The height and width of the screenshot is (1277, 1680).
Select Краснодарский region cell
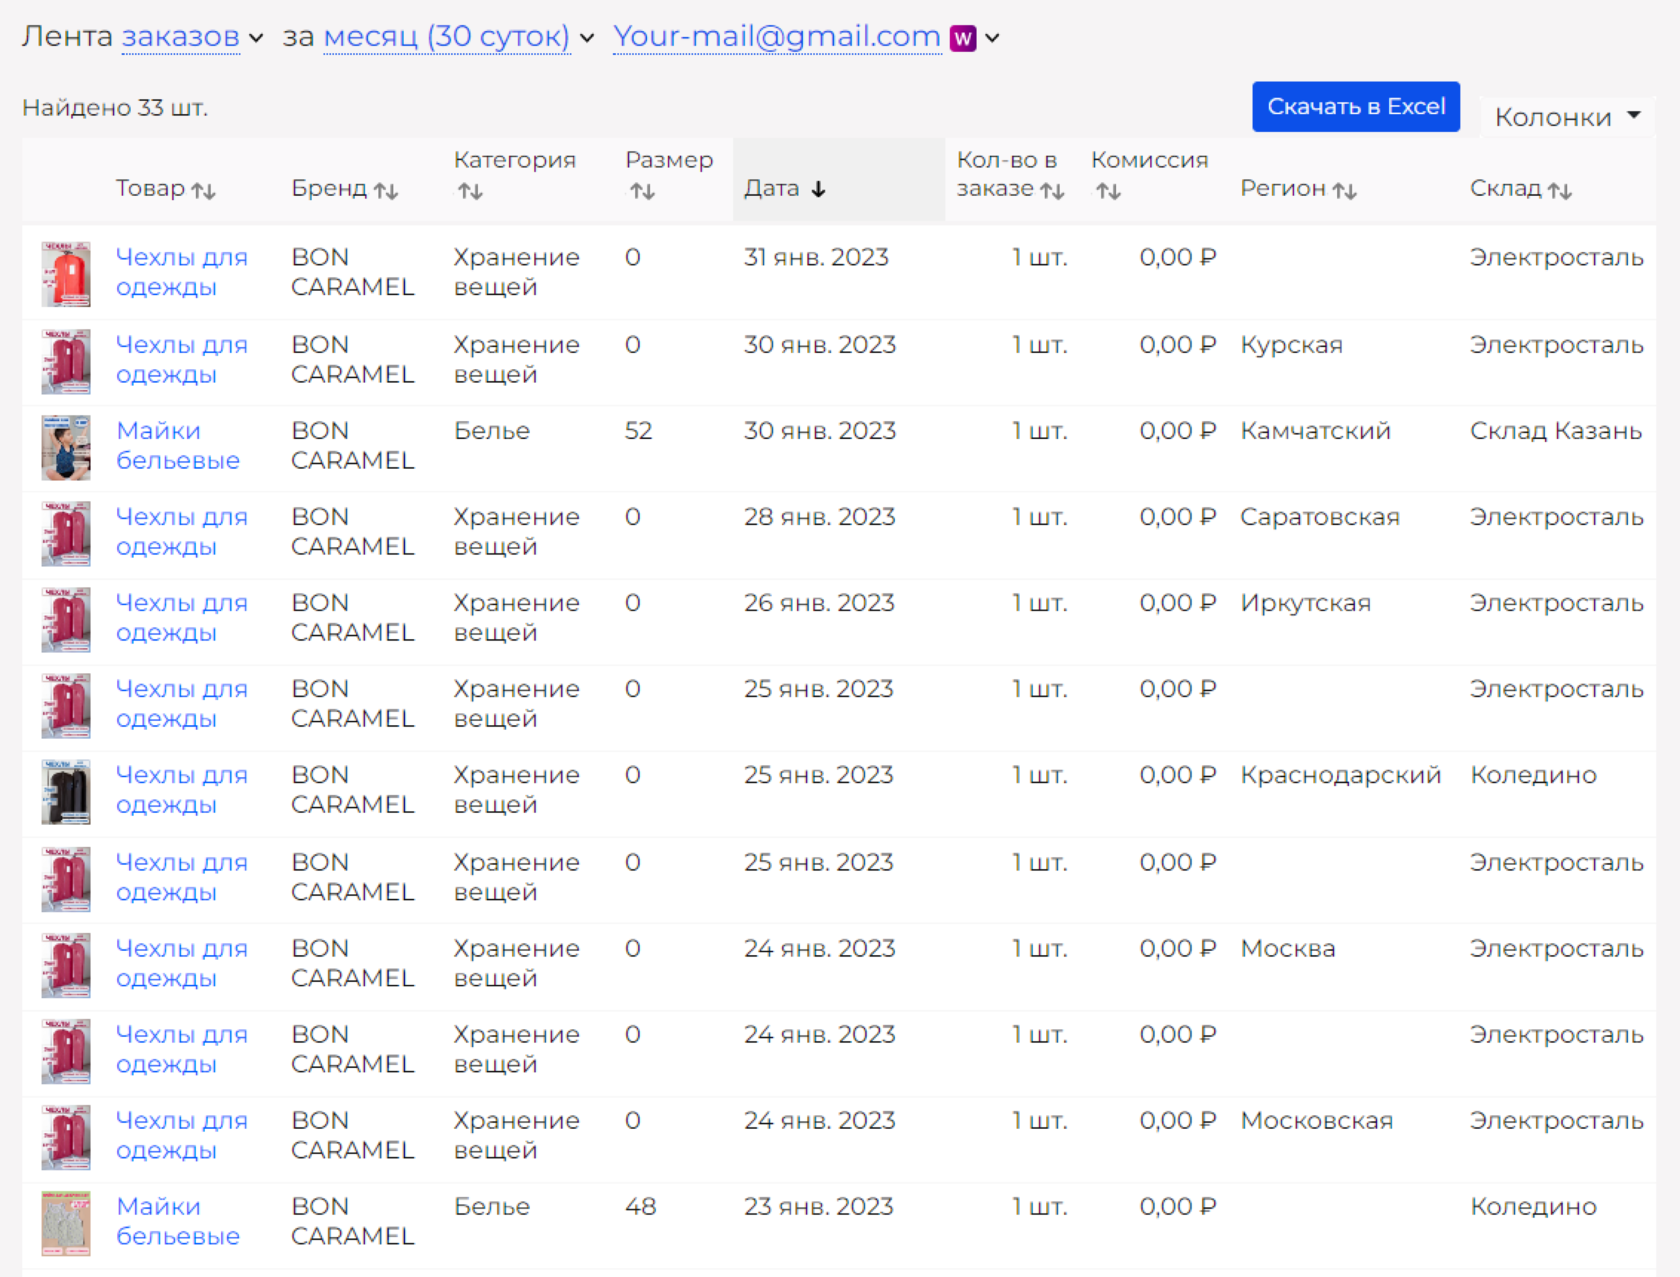[x=1340, y=775]
